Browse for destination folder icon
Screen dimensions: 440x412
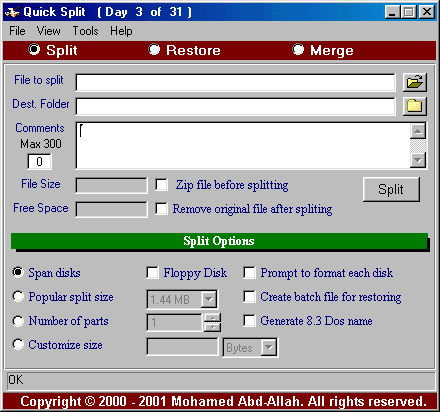pos(414,106)
